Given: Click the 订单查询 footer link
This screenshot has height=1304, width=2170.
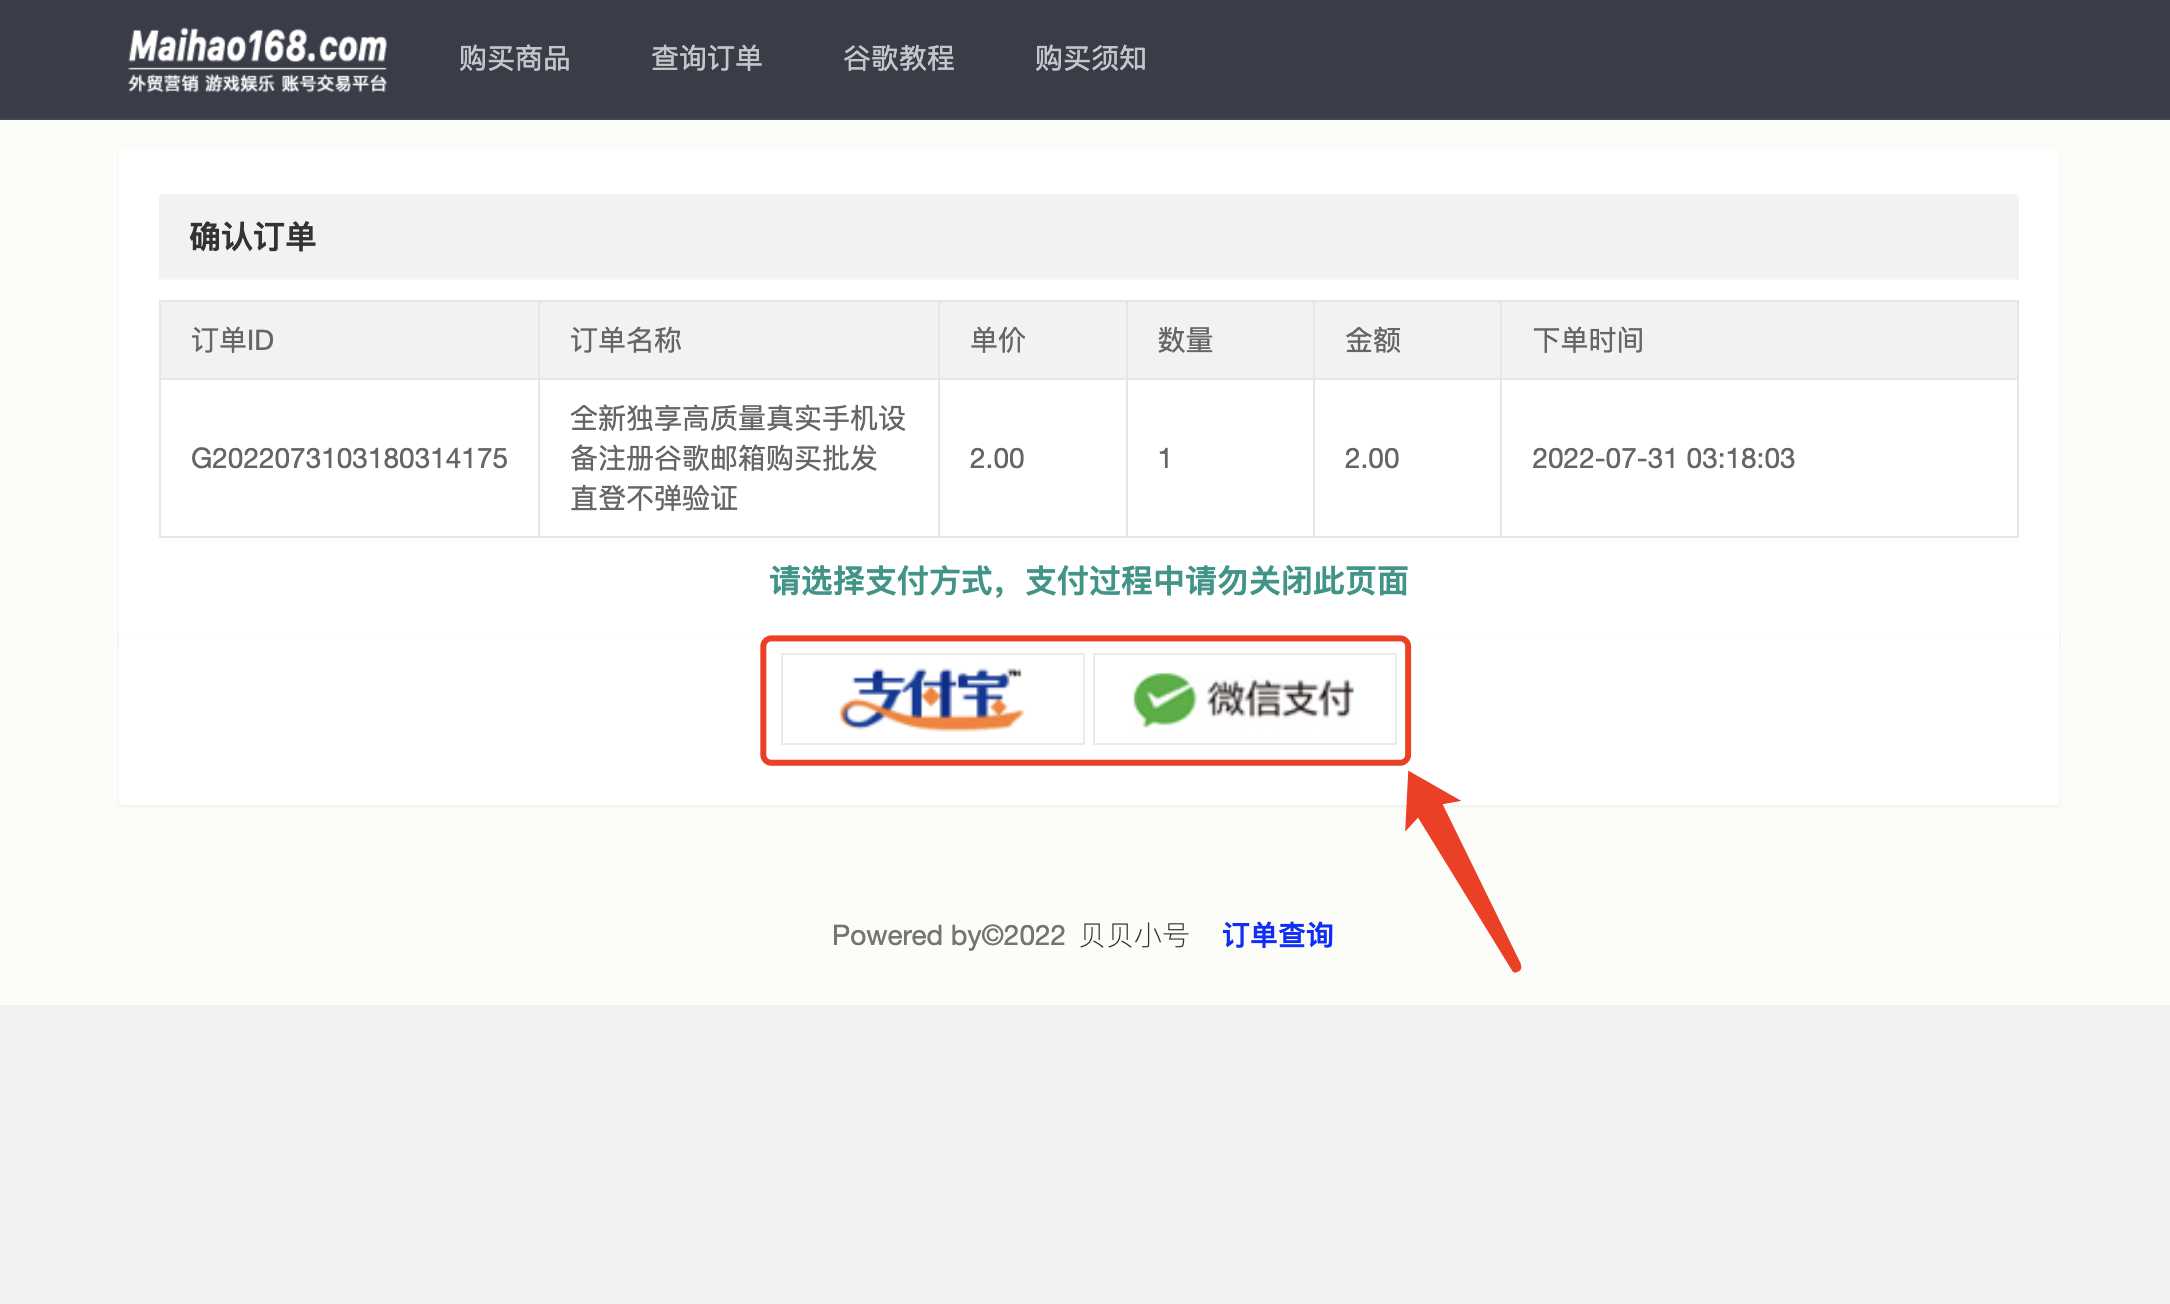Looking at the screenshot, I should 1279,935.
